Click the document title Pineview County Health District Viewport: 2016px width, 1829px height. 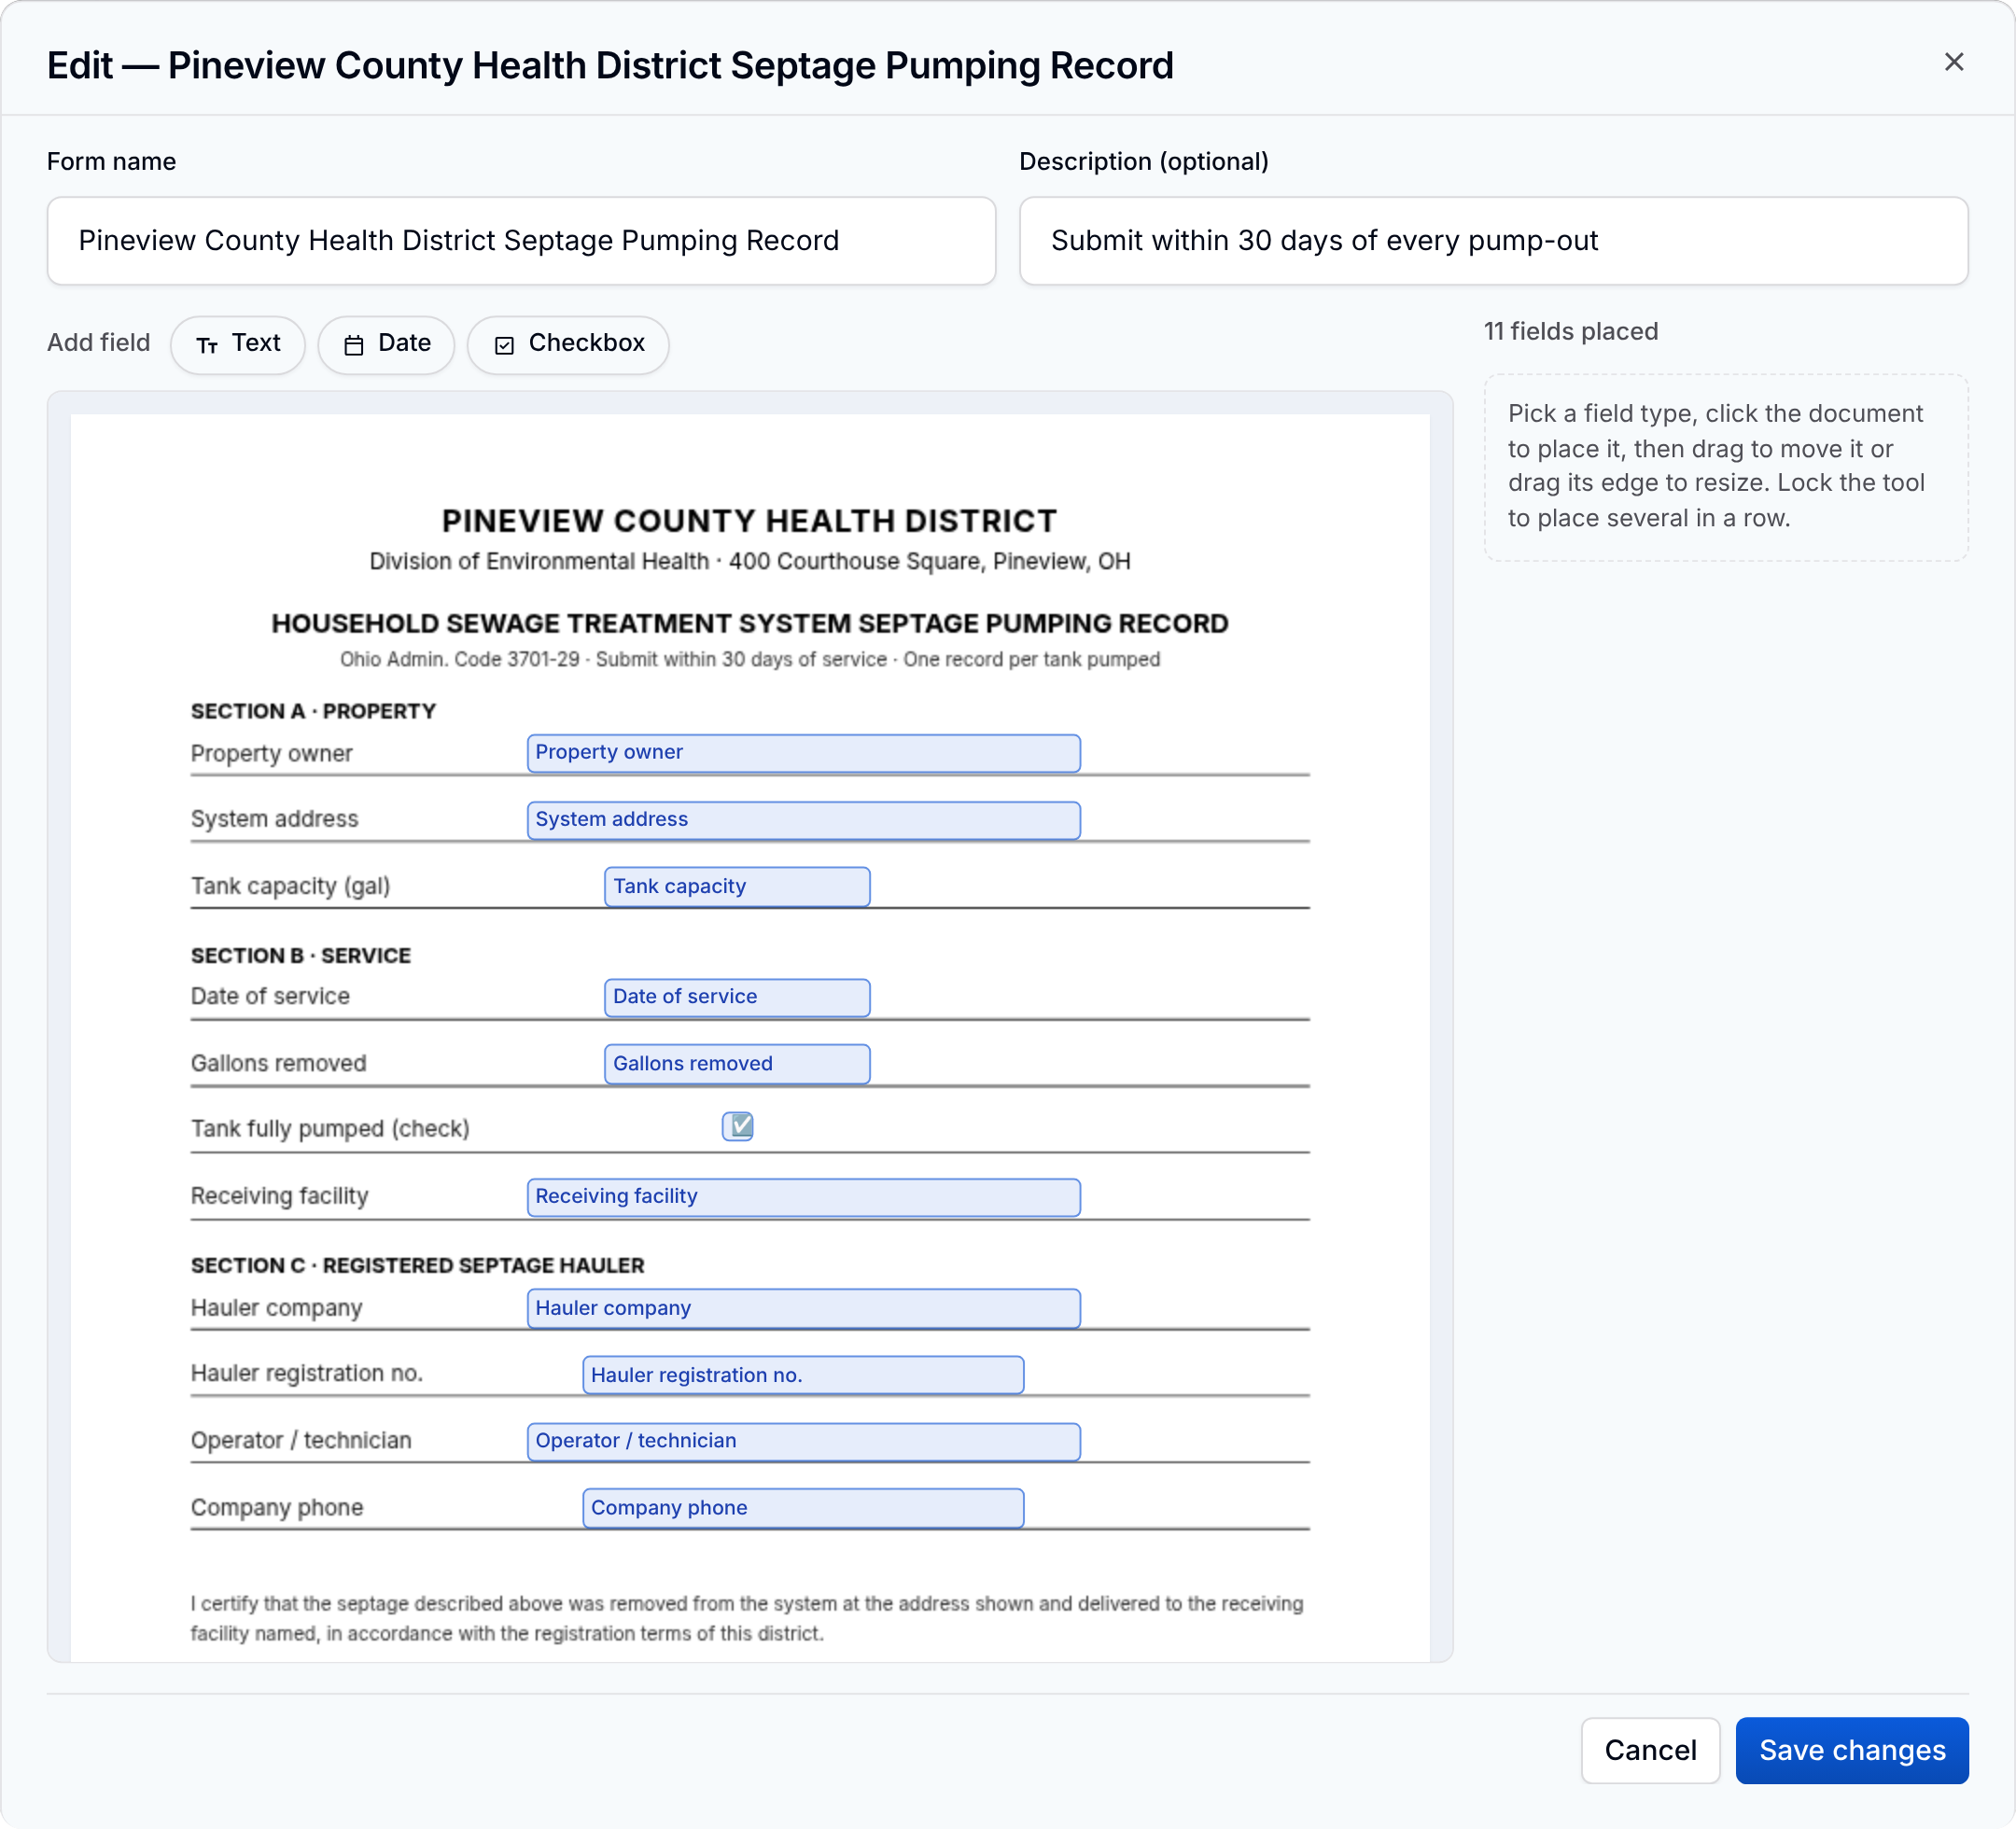pyautogui.click(x=749, y=521)
